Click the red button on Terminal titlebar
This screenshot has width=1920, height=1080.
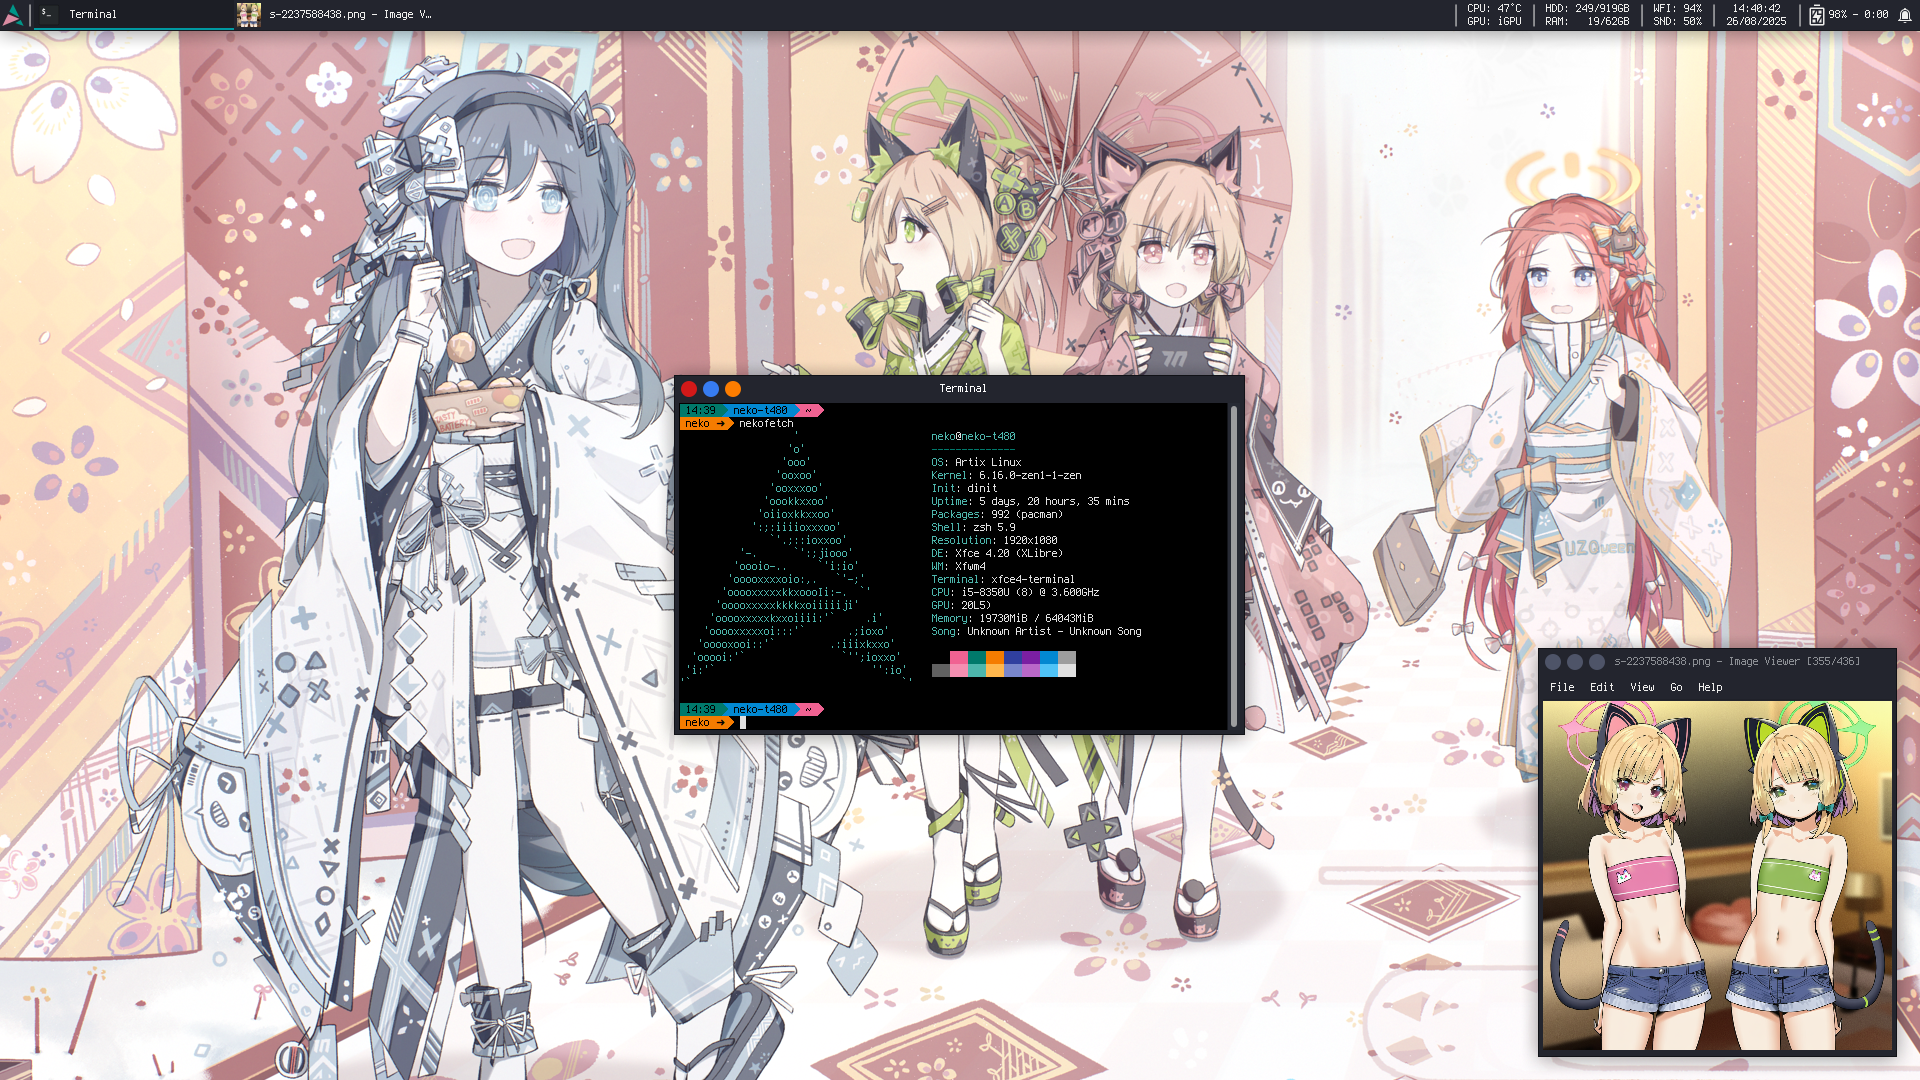coord(689,389)
